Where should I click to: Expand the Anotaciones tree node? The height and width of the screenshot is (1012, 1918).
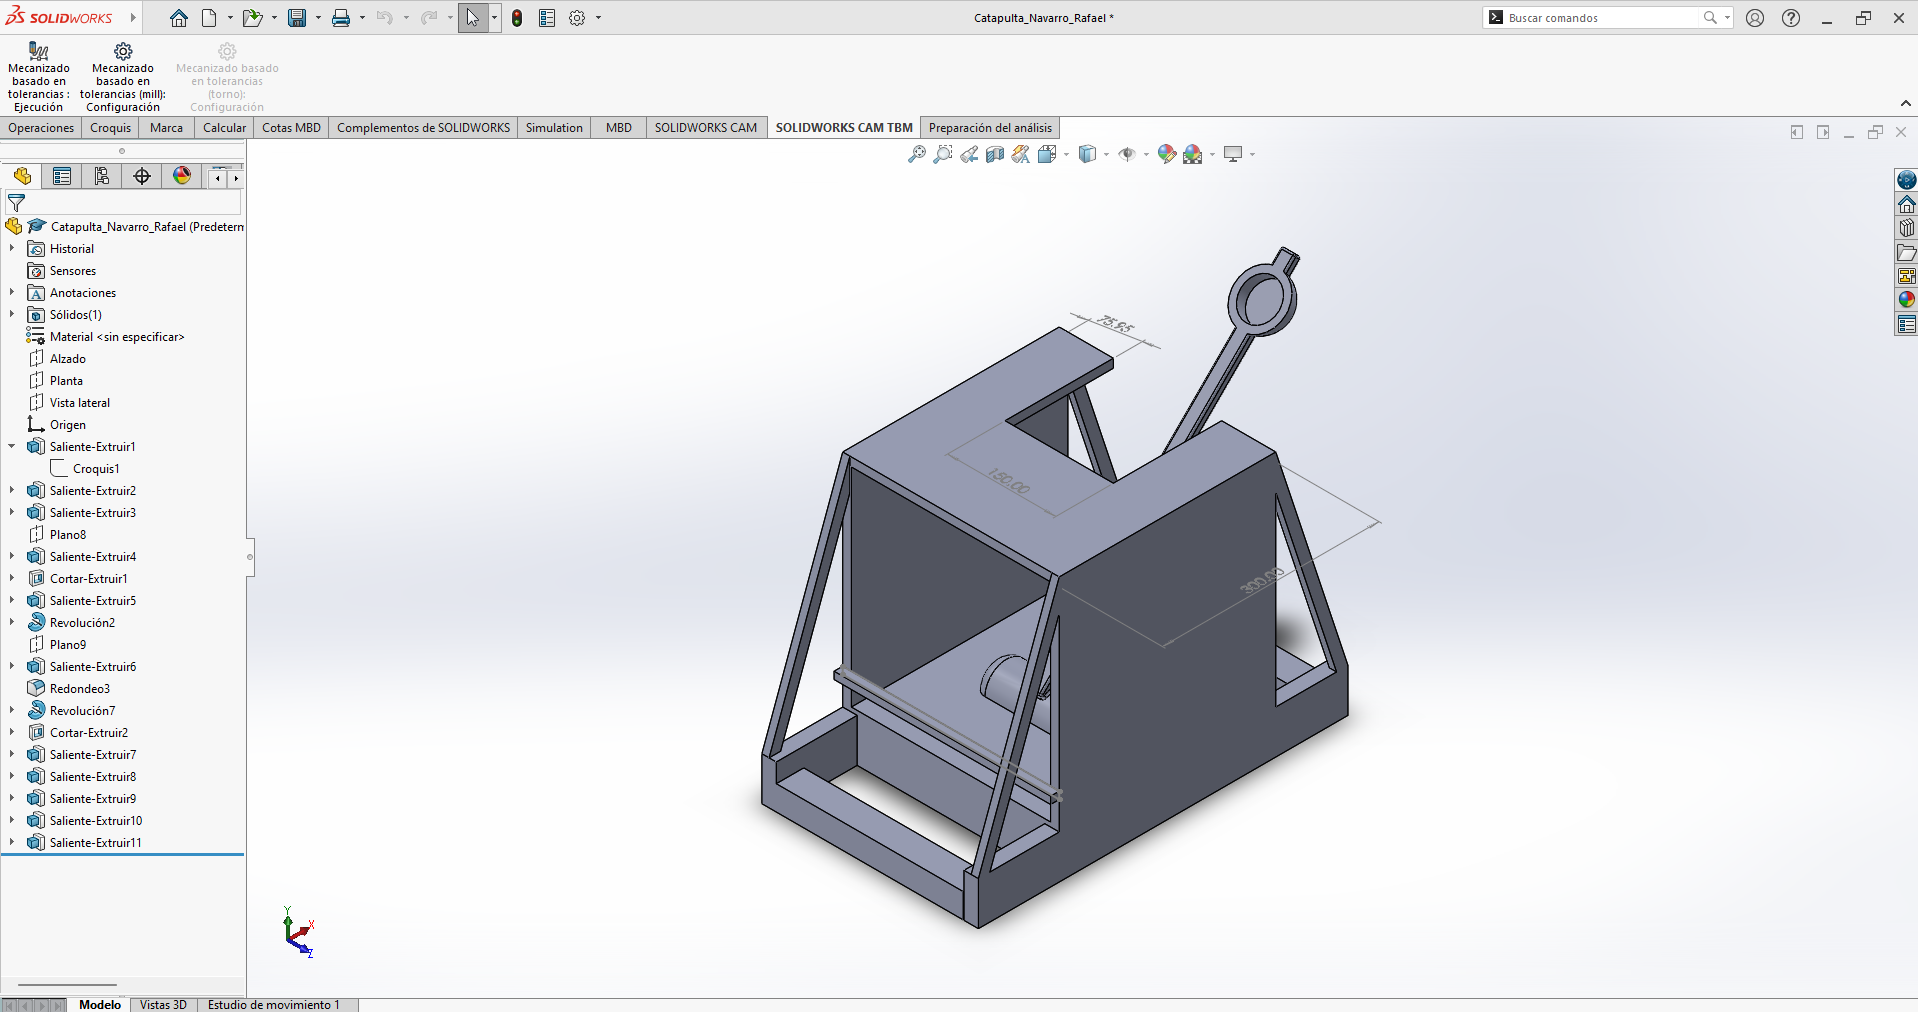[12, 292]
